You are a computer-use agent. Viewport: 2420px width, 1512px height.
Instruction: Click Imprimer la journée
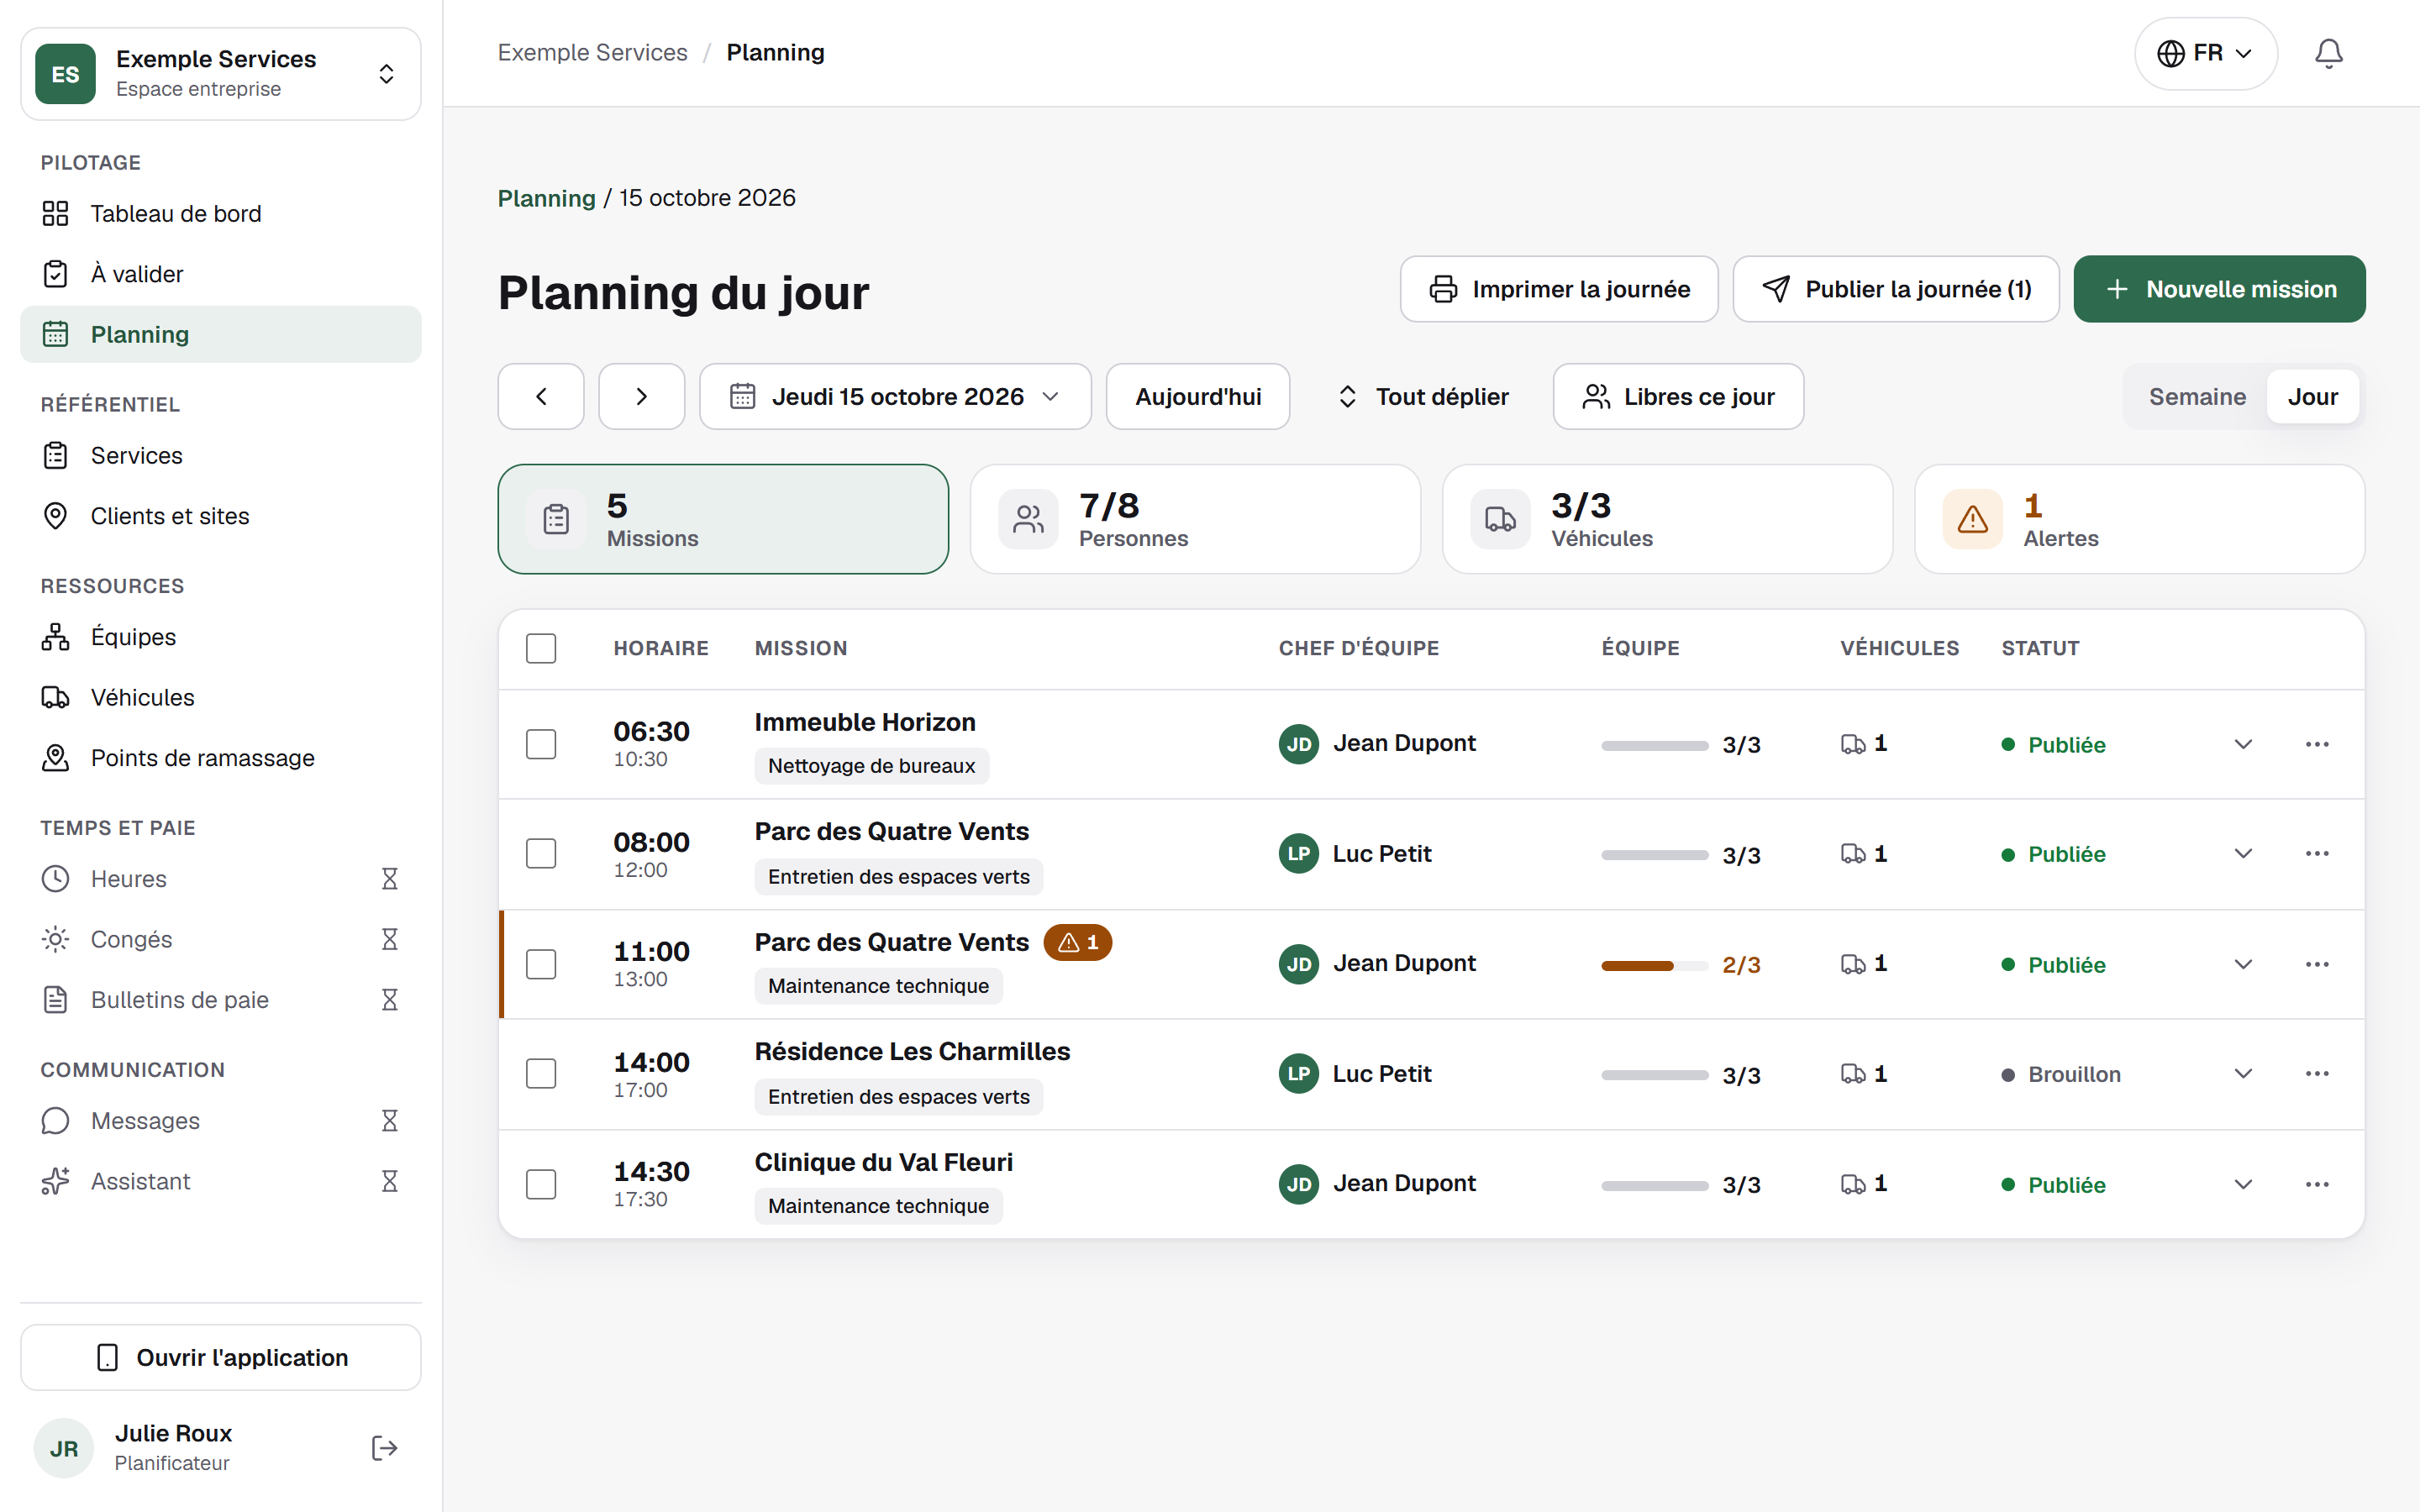coord(1559,289)
